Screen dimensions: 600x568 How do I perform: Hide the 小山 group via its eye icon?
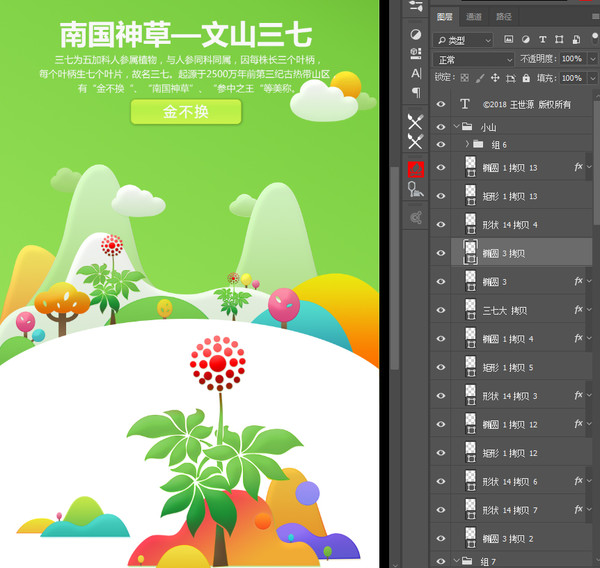[x=441, y=127]
